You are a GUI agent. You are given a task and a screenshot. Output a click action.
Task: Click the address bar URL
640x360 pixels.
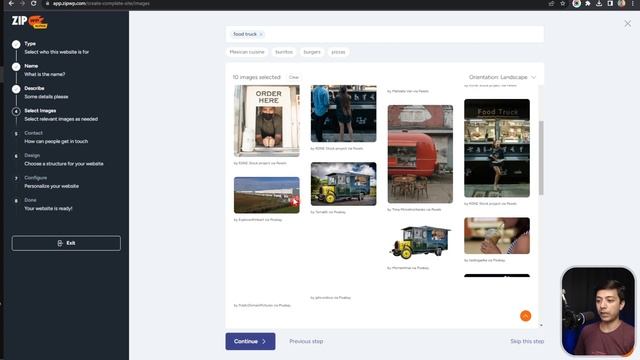tap(101, 3)
